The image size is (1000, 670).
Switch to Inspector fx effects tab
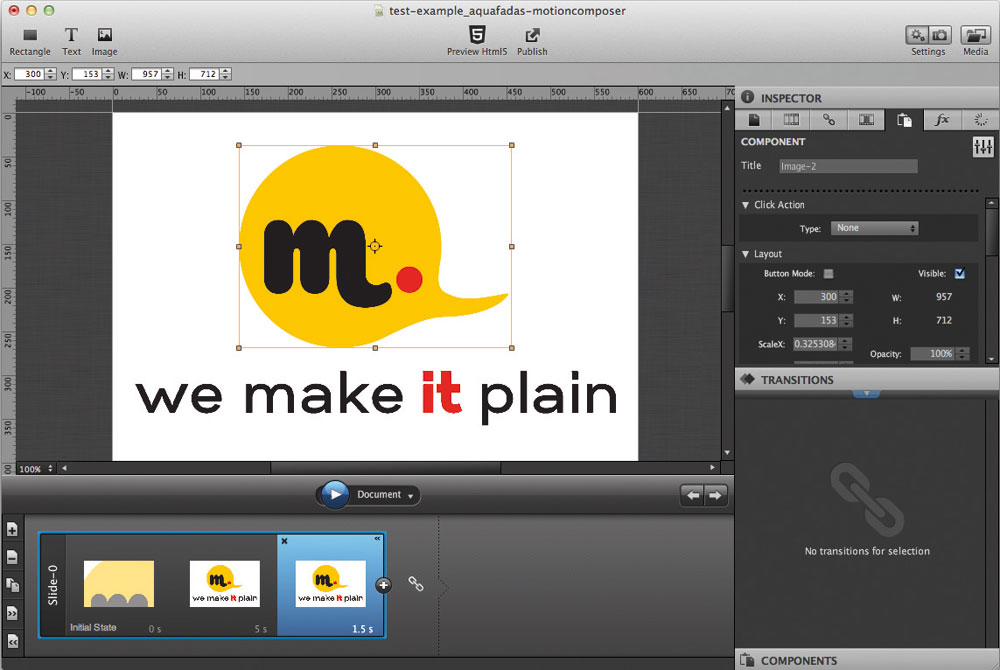(x=942, y=120)
